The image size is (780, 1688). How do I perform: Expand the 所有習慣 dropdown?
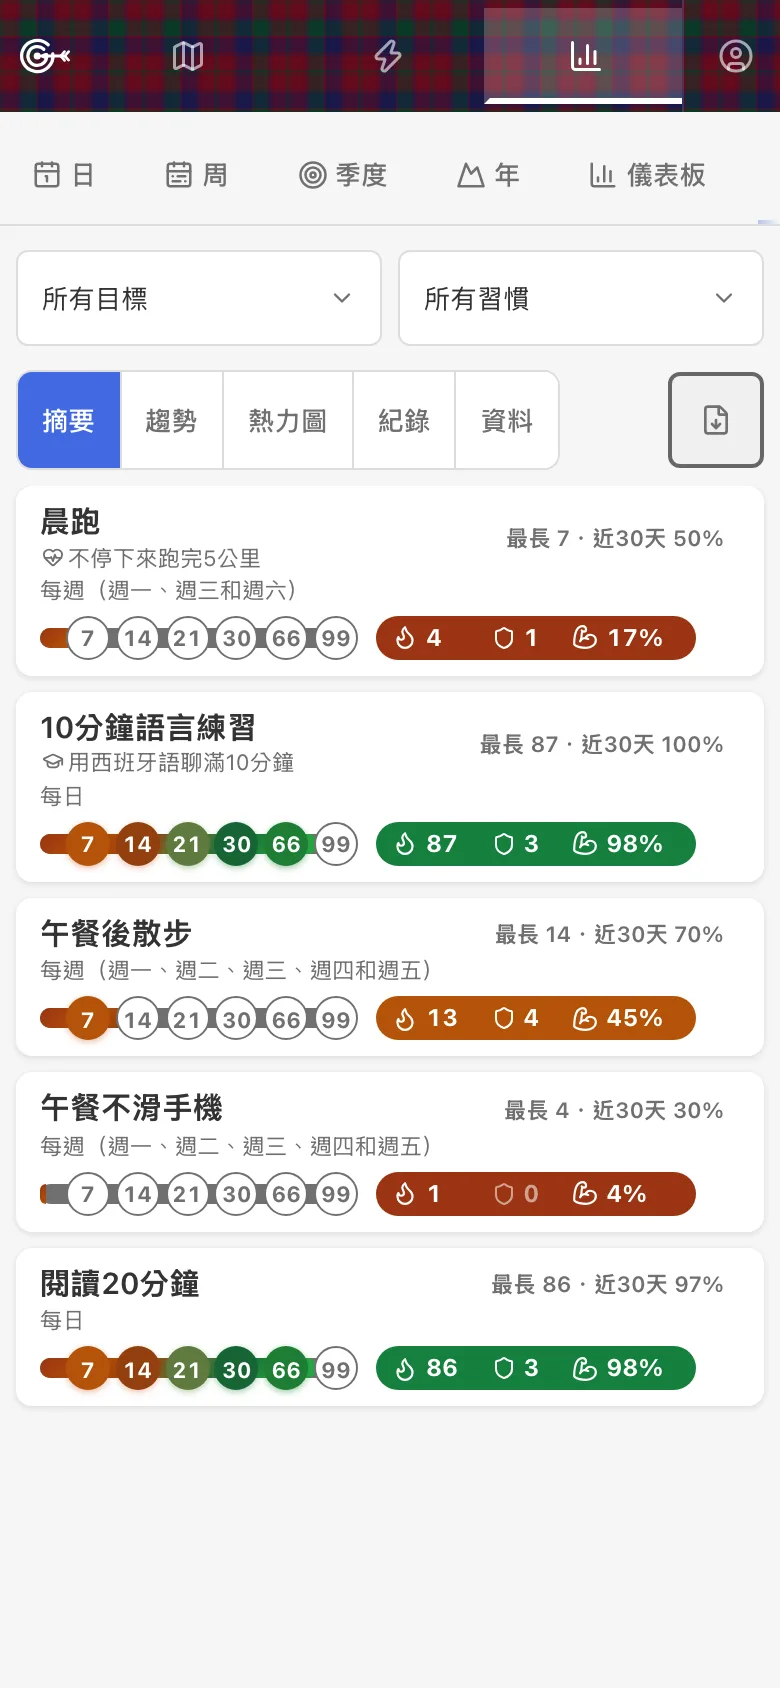tap(581, 298)
